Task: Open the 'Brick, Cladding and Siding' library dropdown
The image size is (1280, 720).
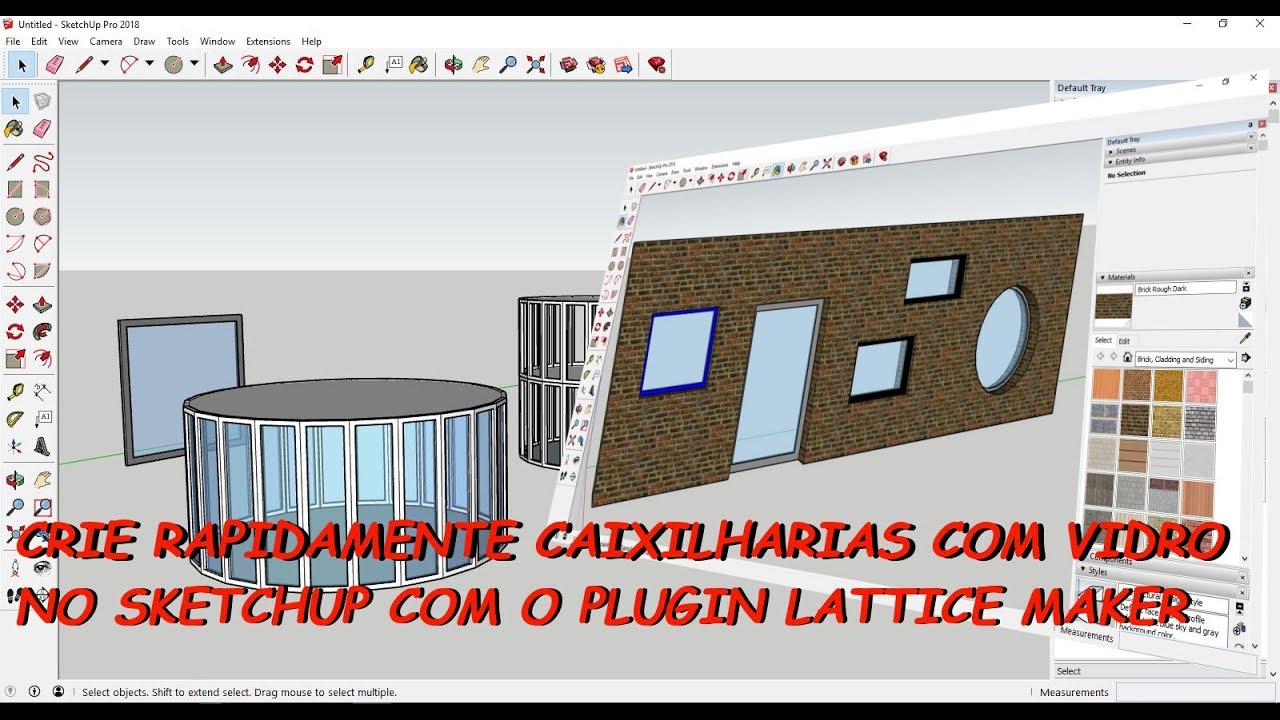Action: tap(1230, 360)
